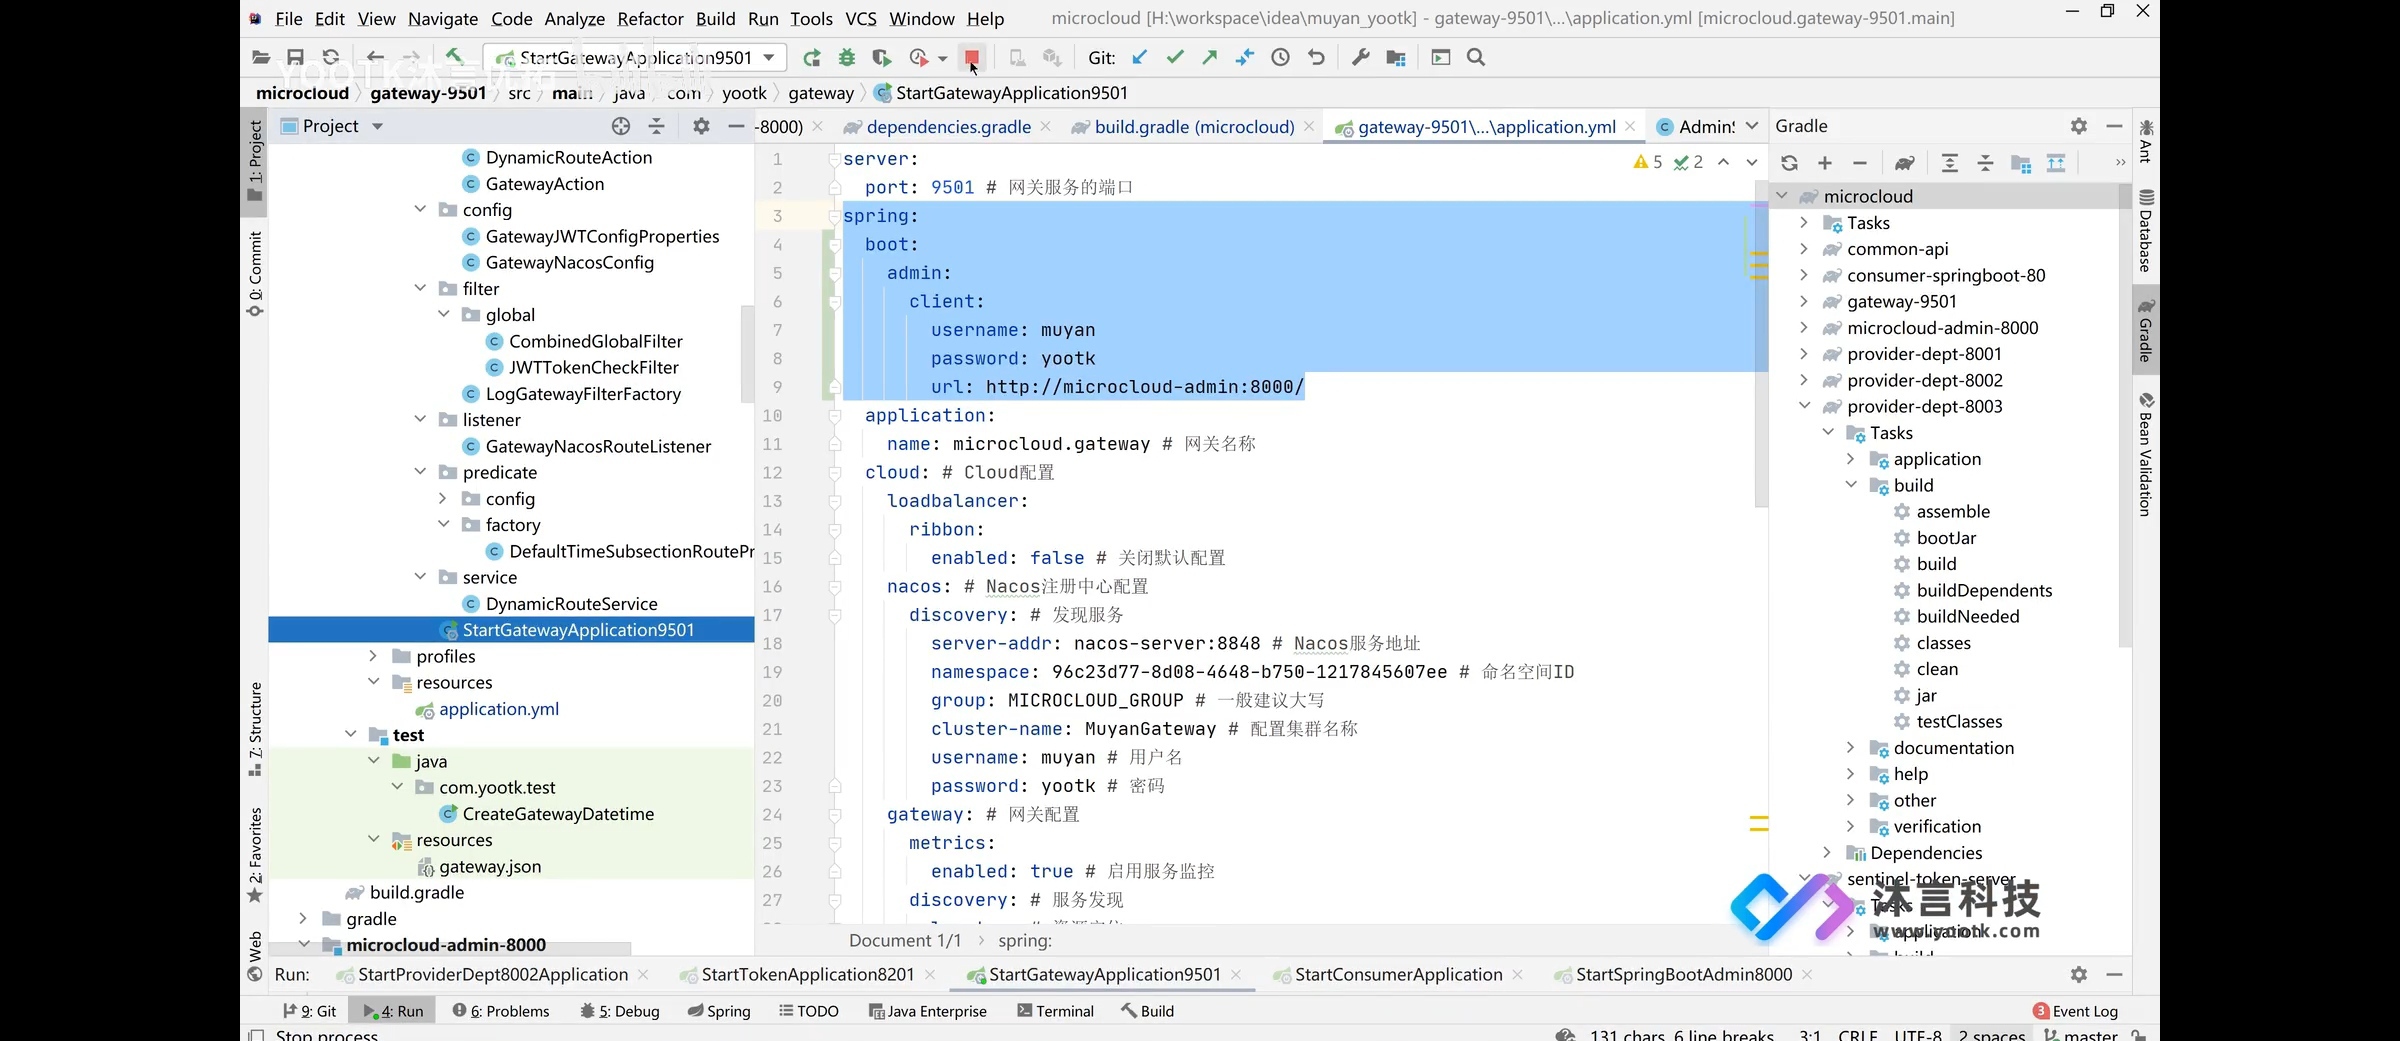The image size is (2400, 1041).
Task: Select JWTTokenCheckFilter class in tree
Action: point(593,367)
